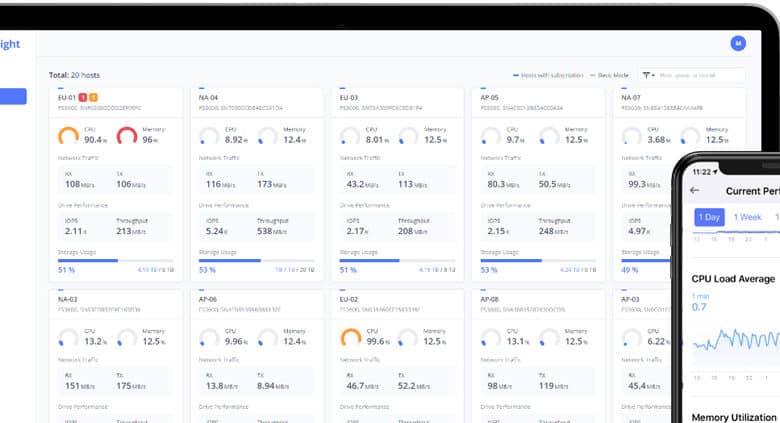Screen dimensions: 780x423
Task: Focus the host search input field
Action: click(x=701, y=75)
